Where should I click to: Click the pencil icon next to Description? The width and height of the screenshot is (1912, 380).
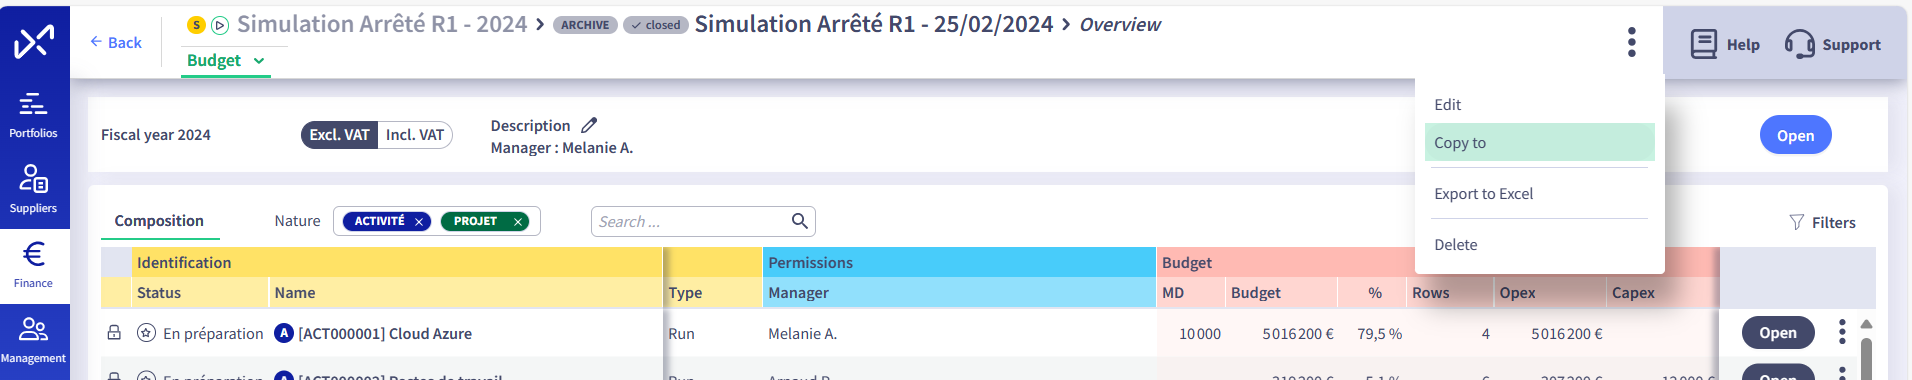point(589,125)
